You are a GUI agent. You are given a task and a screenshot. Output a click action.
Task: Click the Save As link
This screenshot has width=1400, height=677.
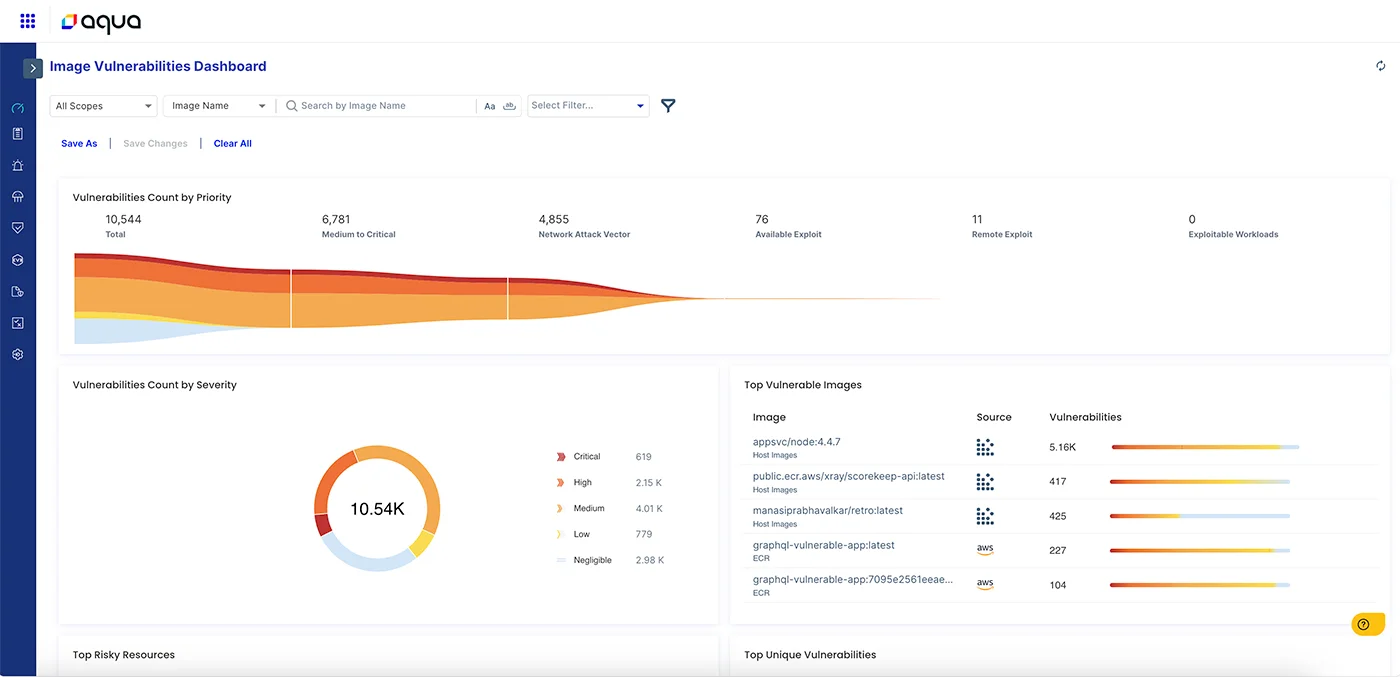coord(78,143)
